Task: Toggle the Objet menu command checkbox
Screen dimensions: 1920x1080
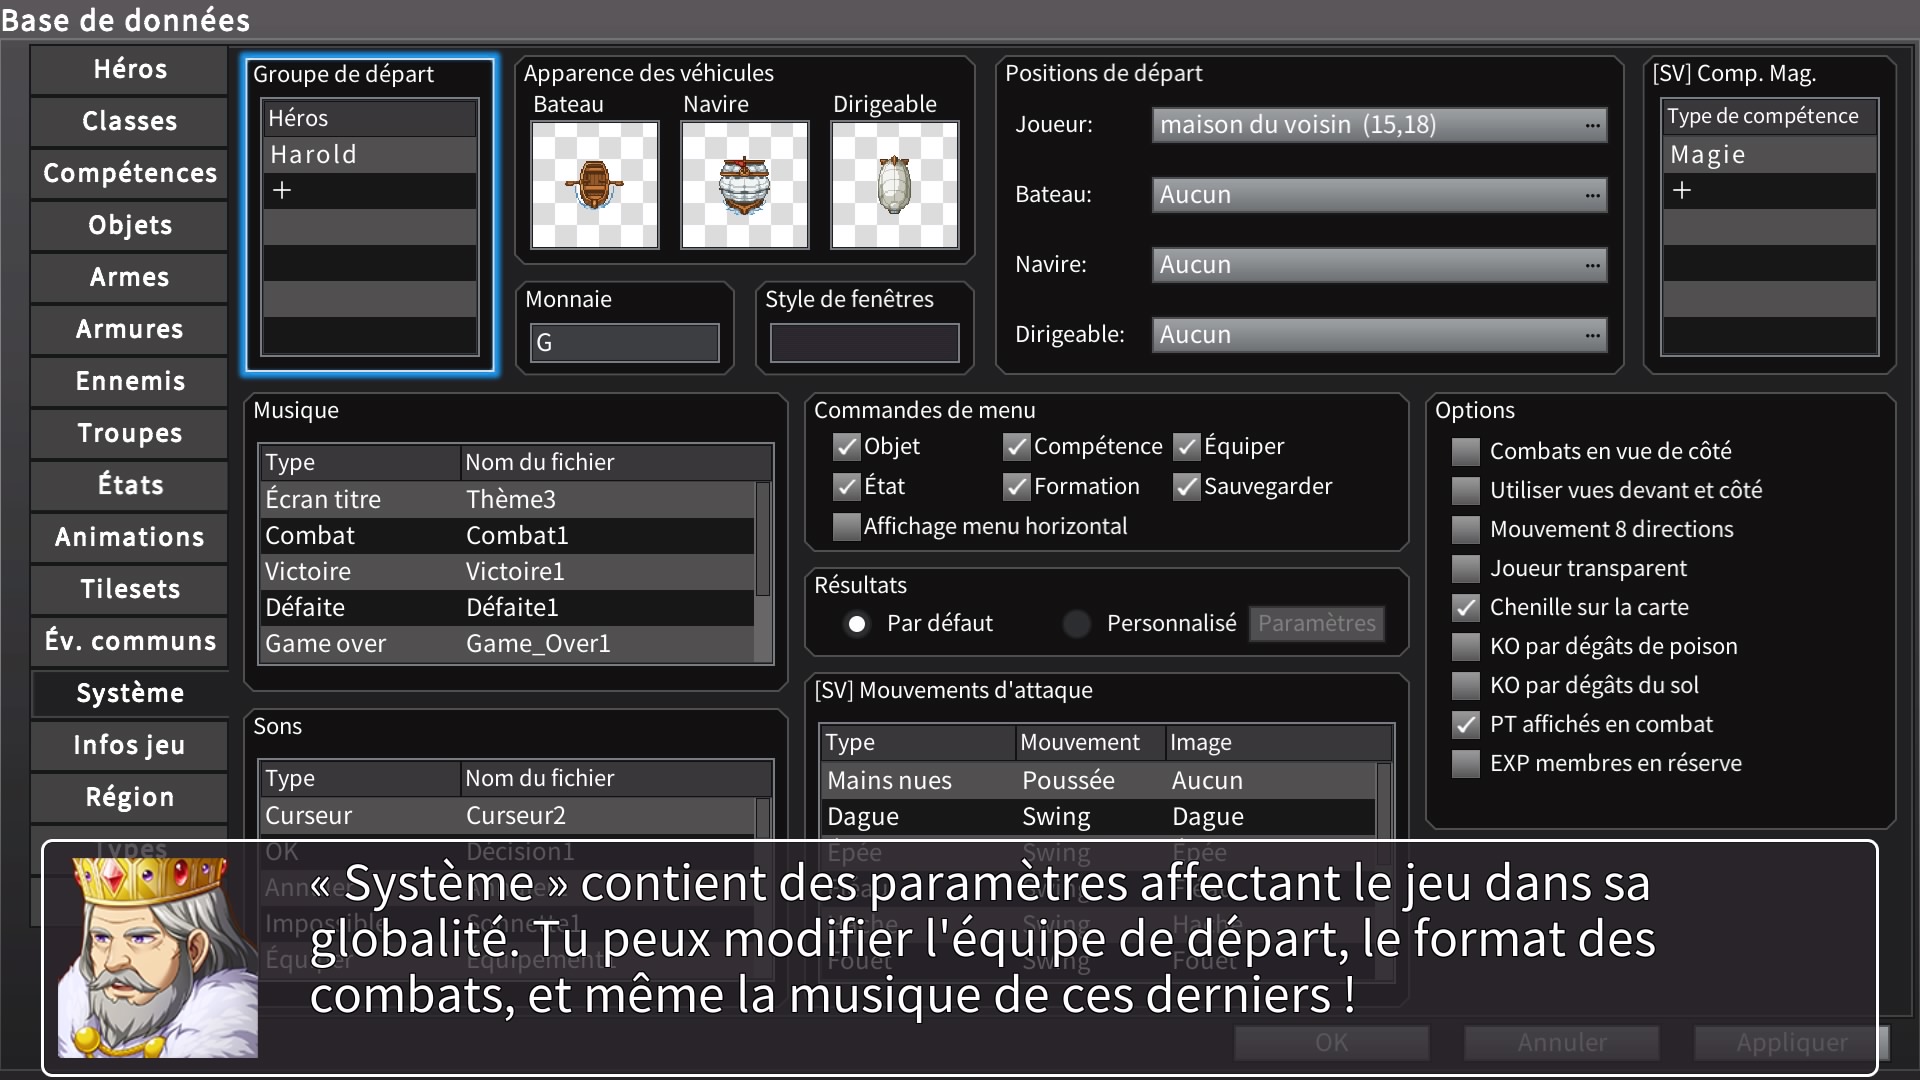Action: pos(847,446)
